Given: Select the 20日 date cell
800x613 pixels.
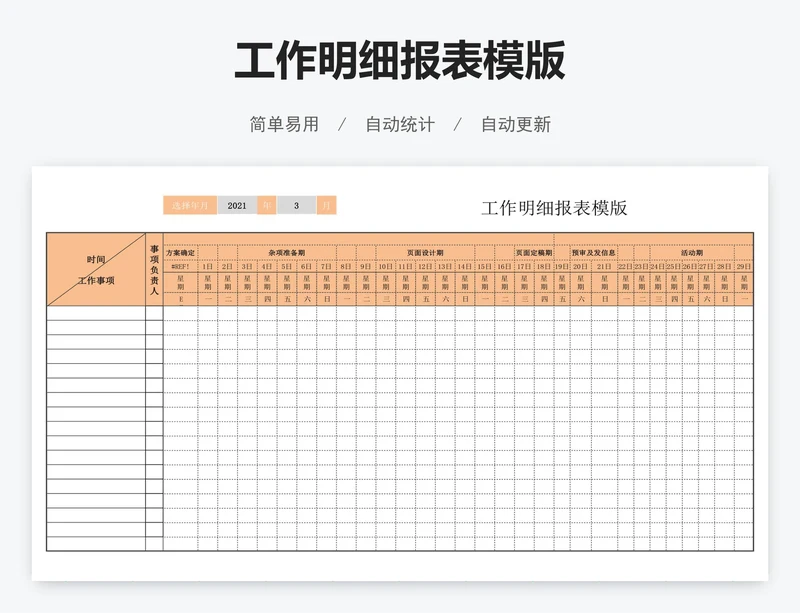Looking at the screenshot, I should (x=581, y=266).
